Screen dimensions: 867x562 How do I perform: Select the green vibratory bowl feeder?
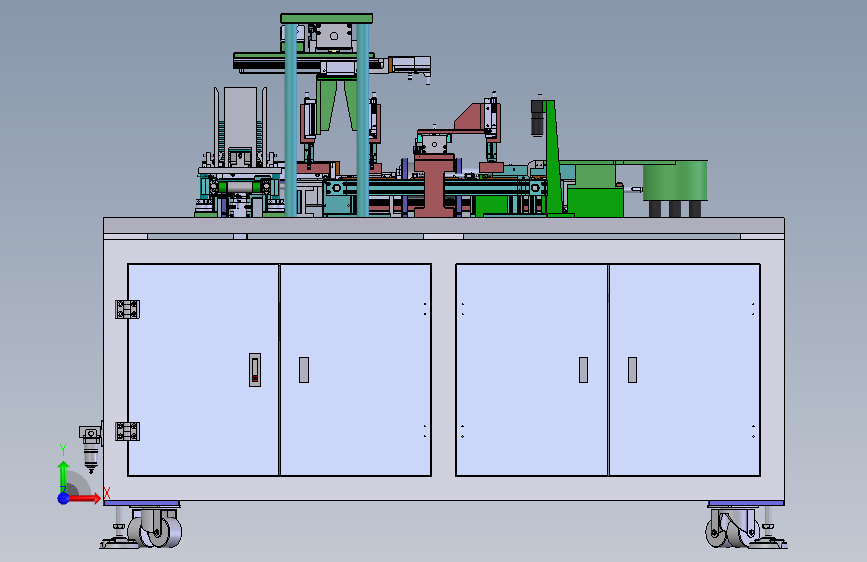[675, 180]
